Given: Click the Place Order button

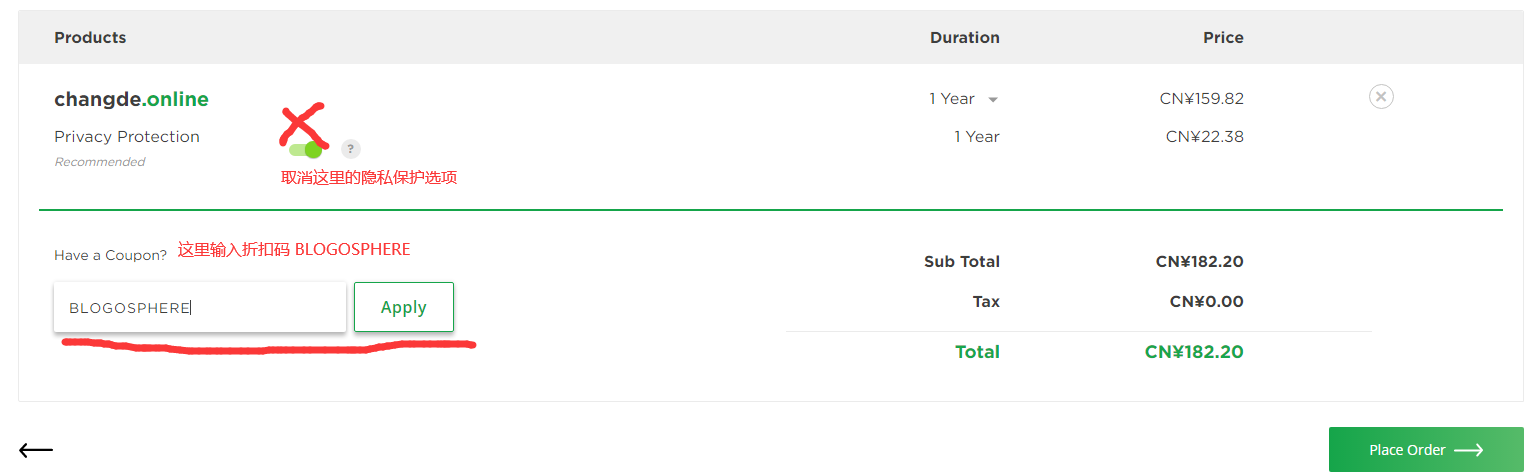Looking at the screenshot, I should 1425,450.
